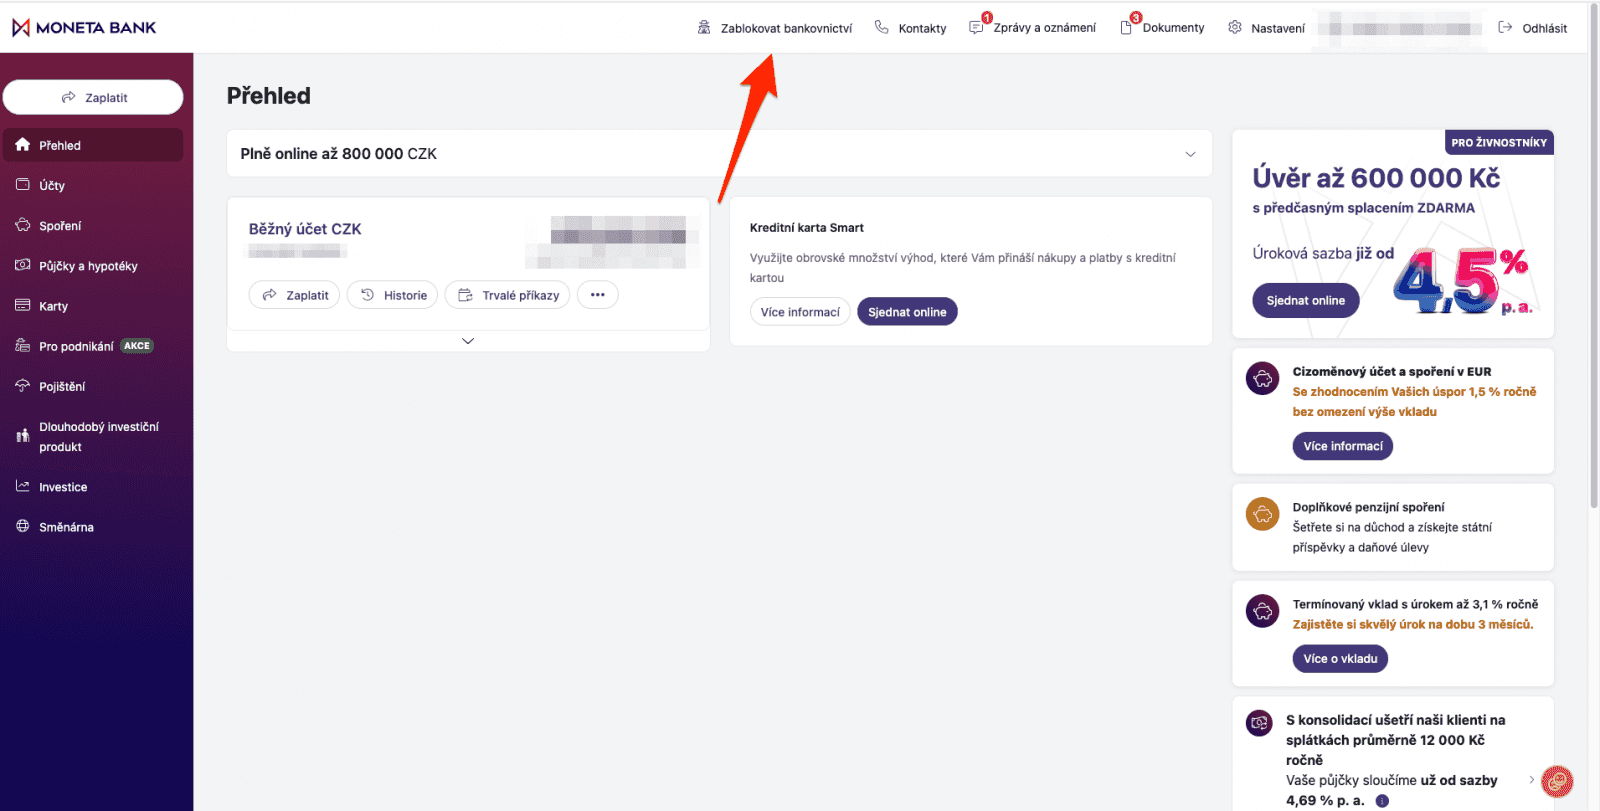
Task: Click the Přehled home icon in the sidebar
Action: point(22,145)
